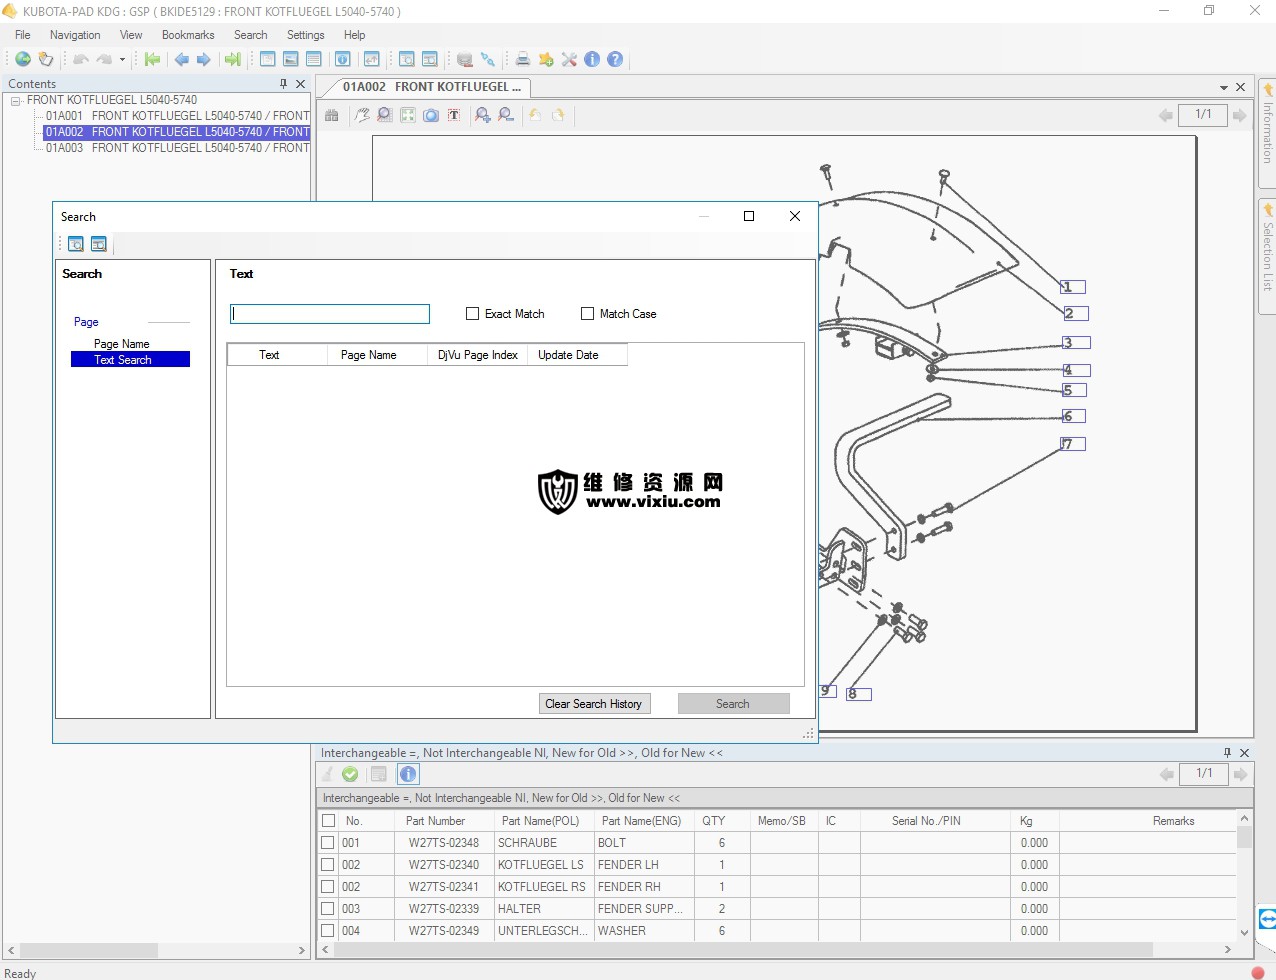Screen dimensions: 1276x980
Task: Click the blue info icon in parts toolbar
Action: coord(408,774)
